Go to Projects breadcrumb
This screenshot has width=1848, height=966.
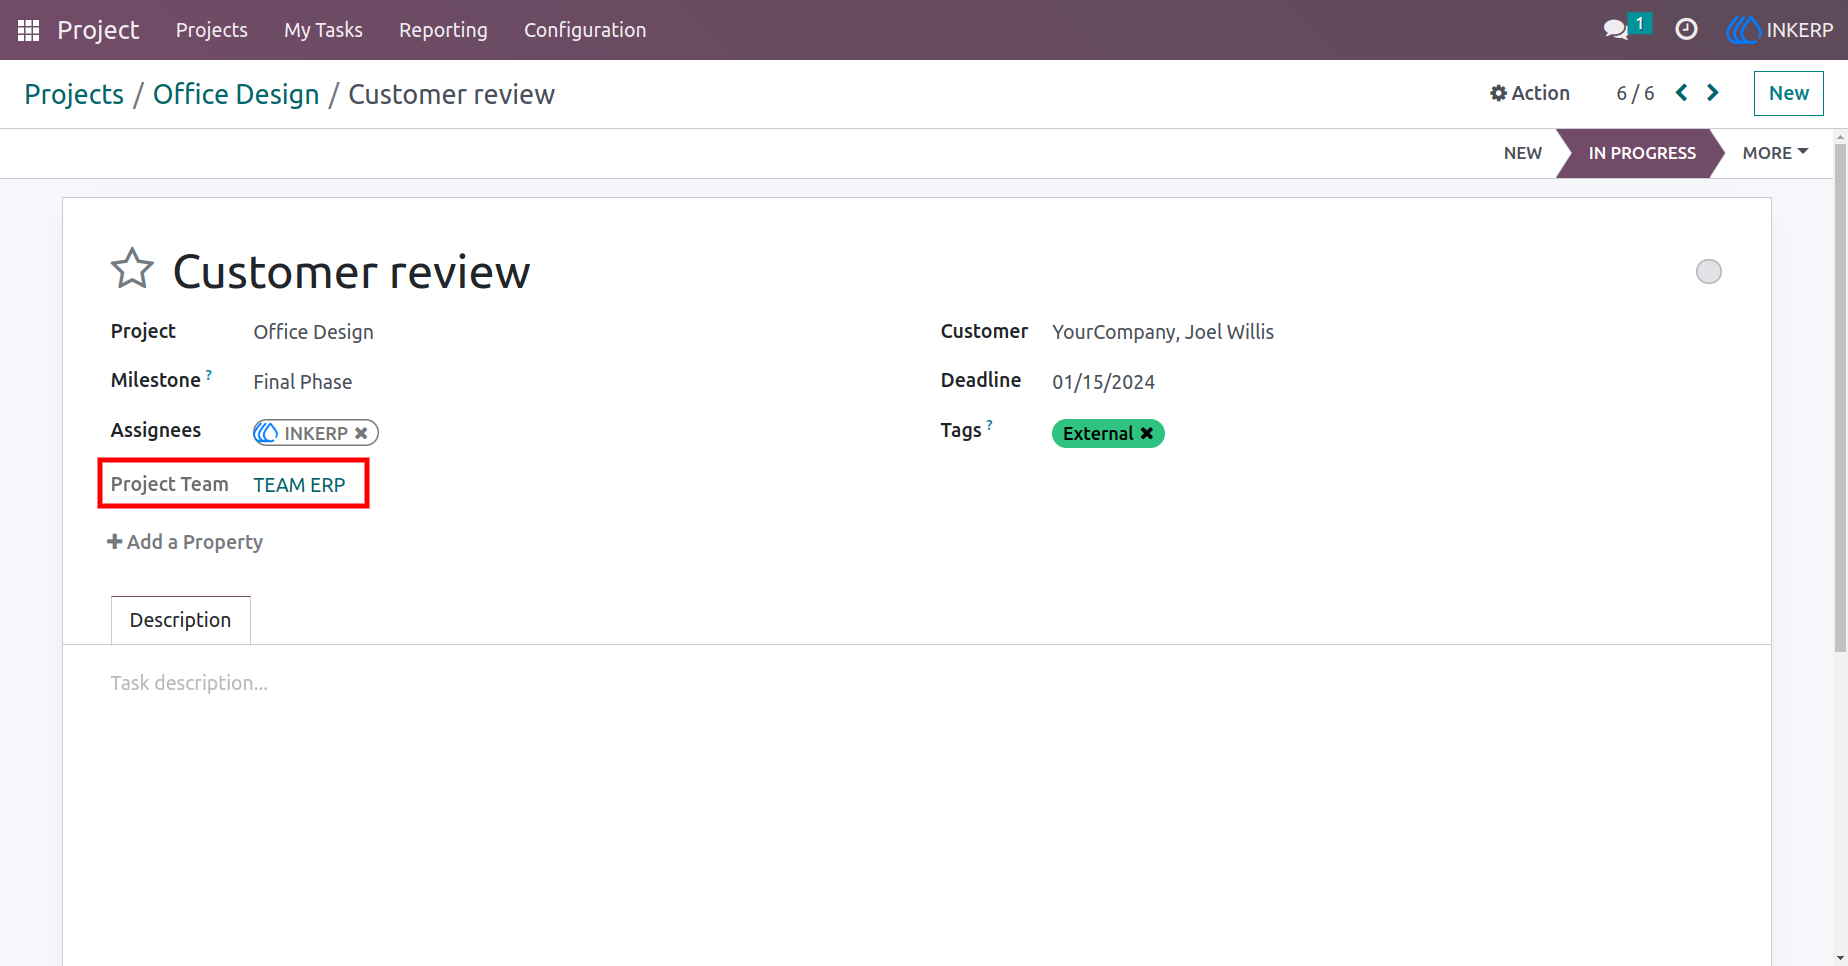tap(74, 94)
